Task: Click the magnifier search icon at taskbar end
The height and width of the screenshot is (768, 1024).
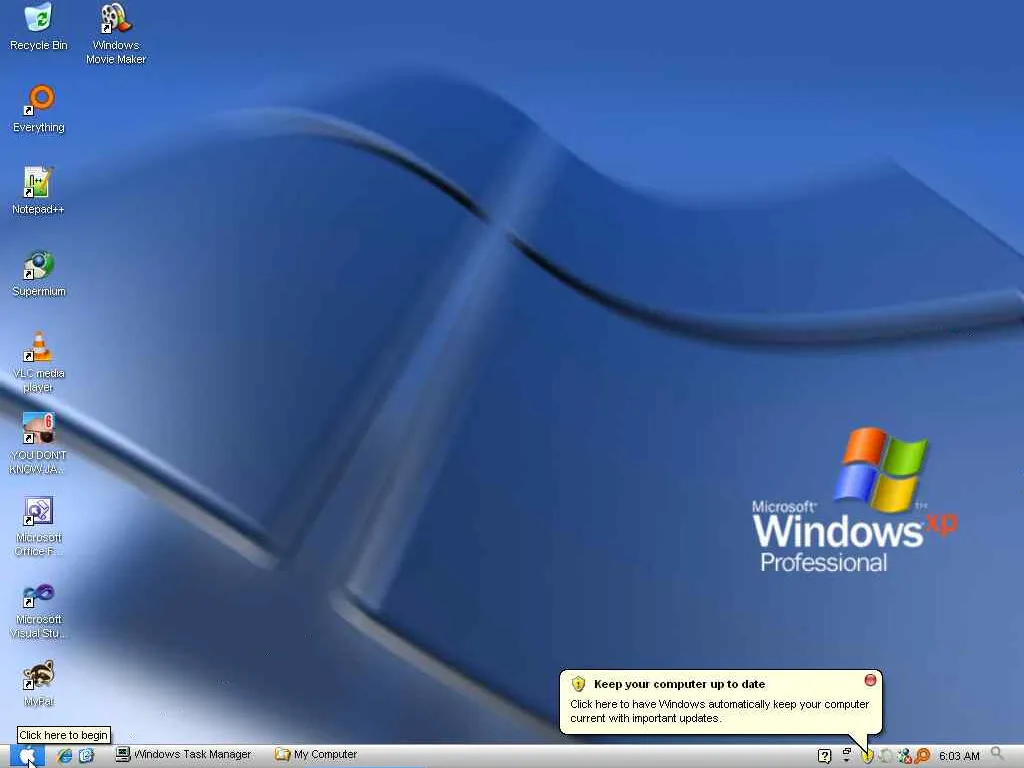Action: pyautogui.click(x=997, y=754)
